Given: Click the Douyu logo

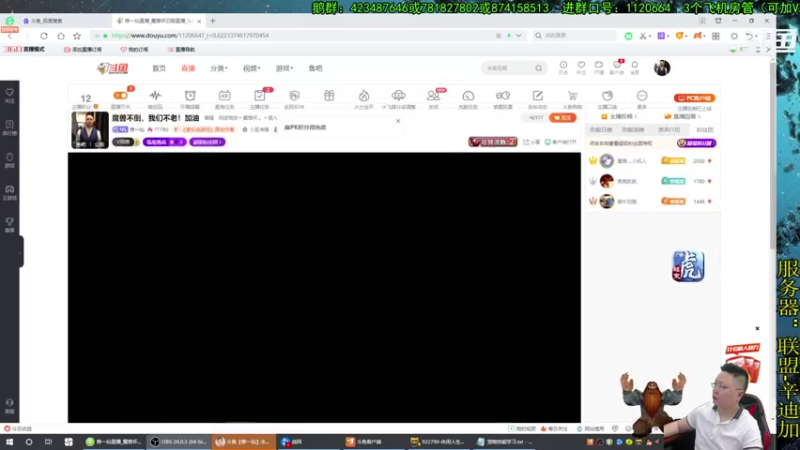Looking at the screenshot, I should click(x=113, y=68).
